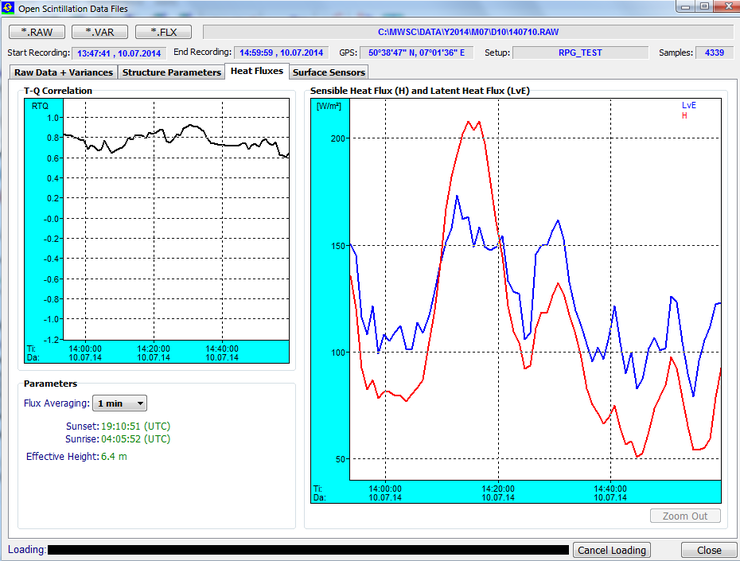
Task: Open a *.VAR data file
Action: tap(100, 32)
